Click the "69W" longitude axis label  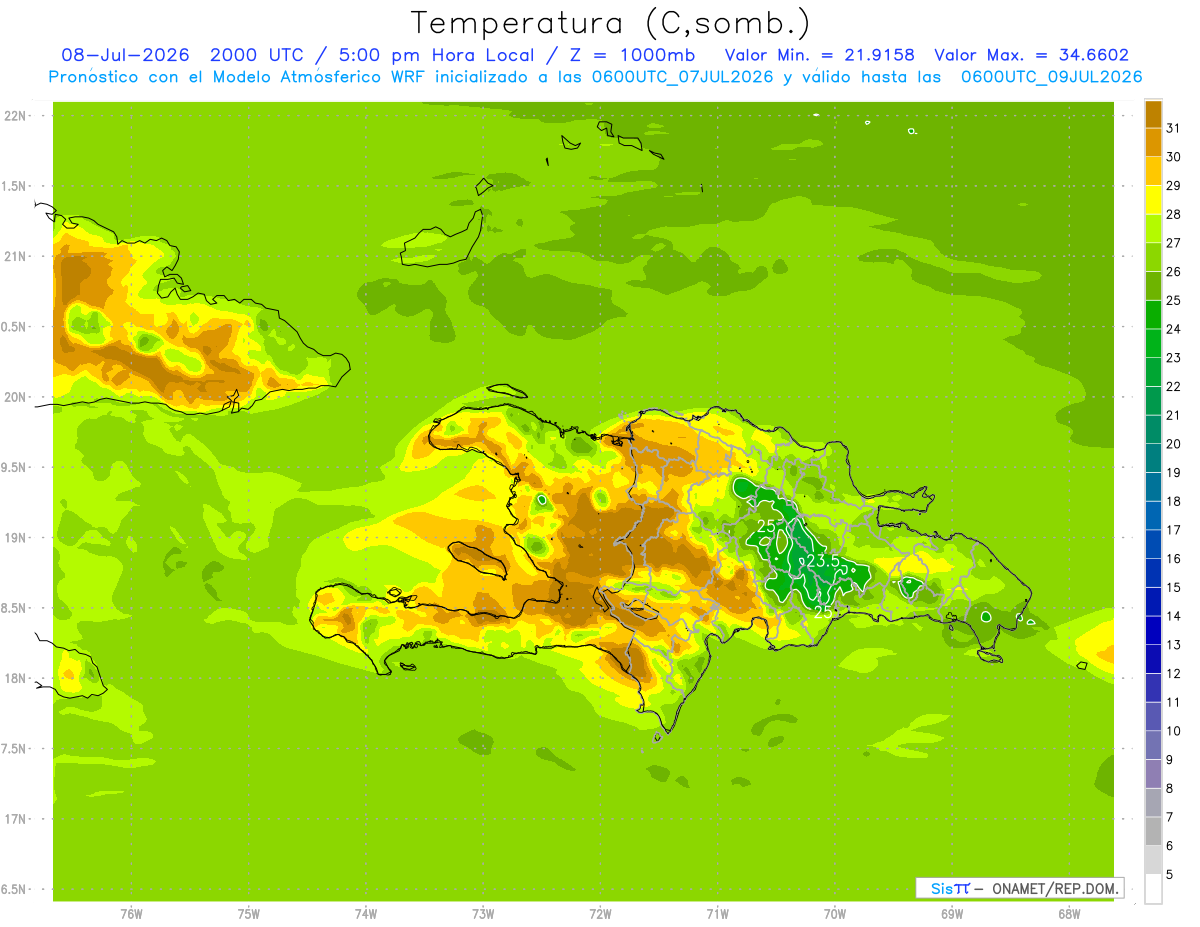[x=952, y=914]
